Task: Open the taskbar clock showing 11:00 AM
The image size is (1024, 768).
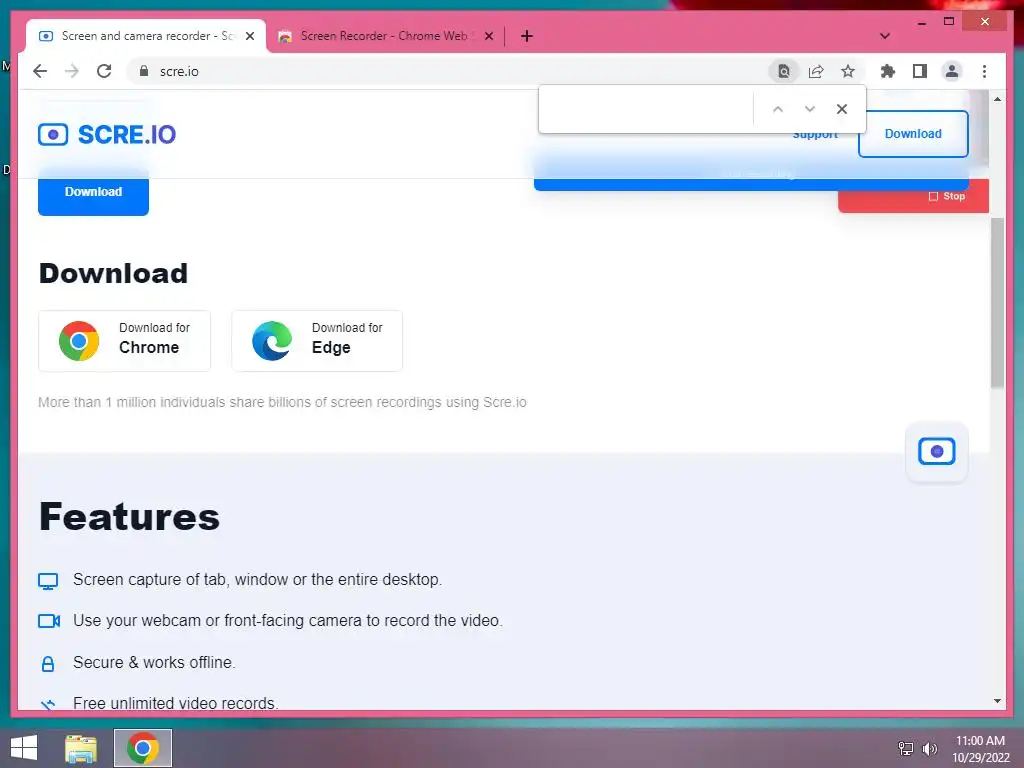Action: click(980, 748)
